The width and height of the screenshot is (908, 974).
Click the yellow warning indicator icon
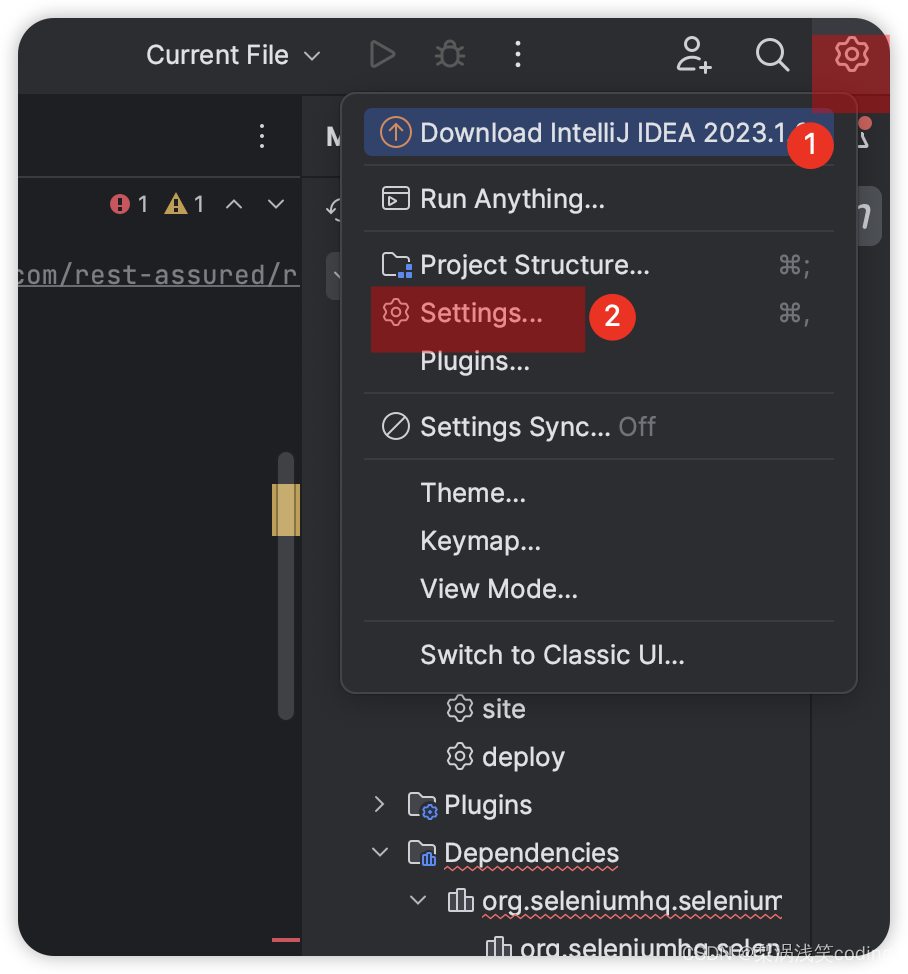176,204
